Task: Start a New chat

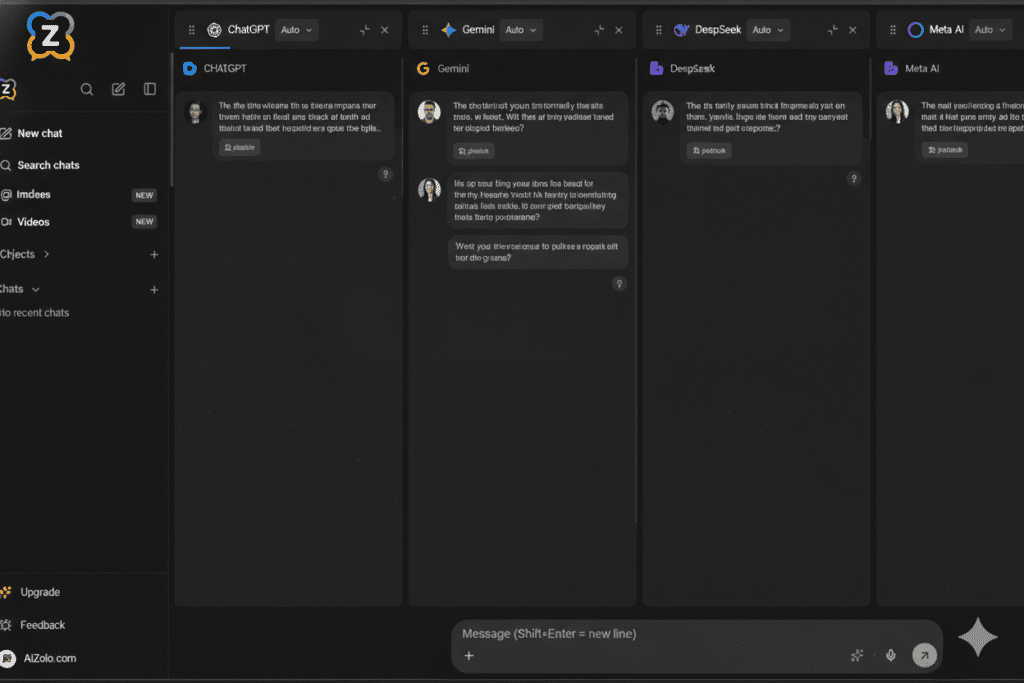Action: tap(40, 133)
